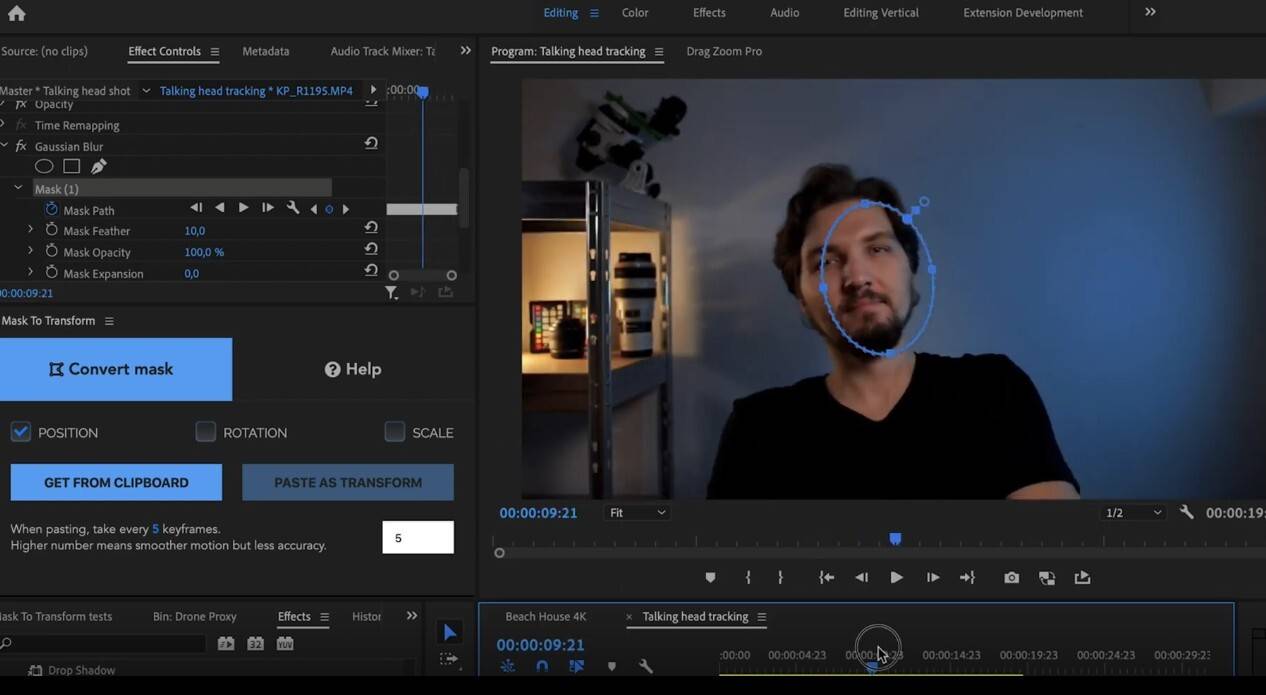Click GET FROM CLIPBOARD button
Image resolution: width=1266 pixels, height=695 pixels.
tap(116, 482)
